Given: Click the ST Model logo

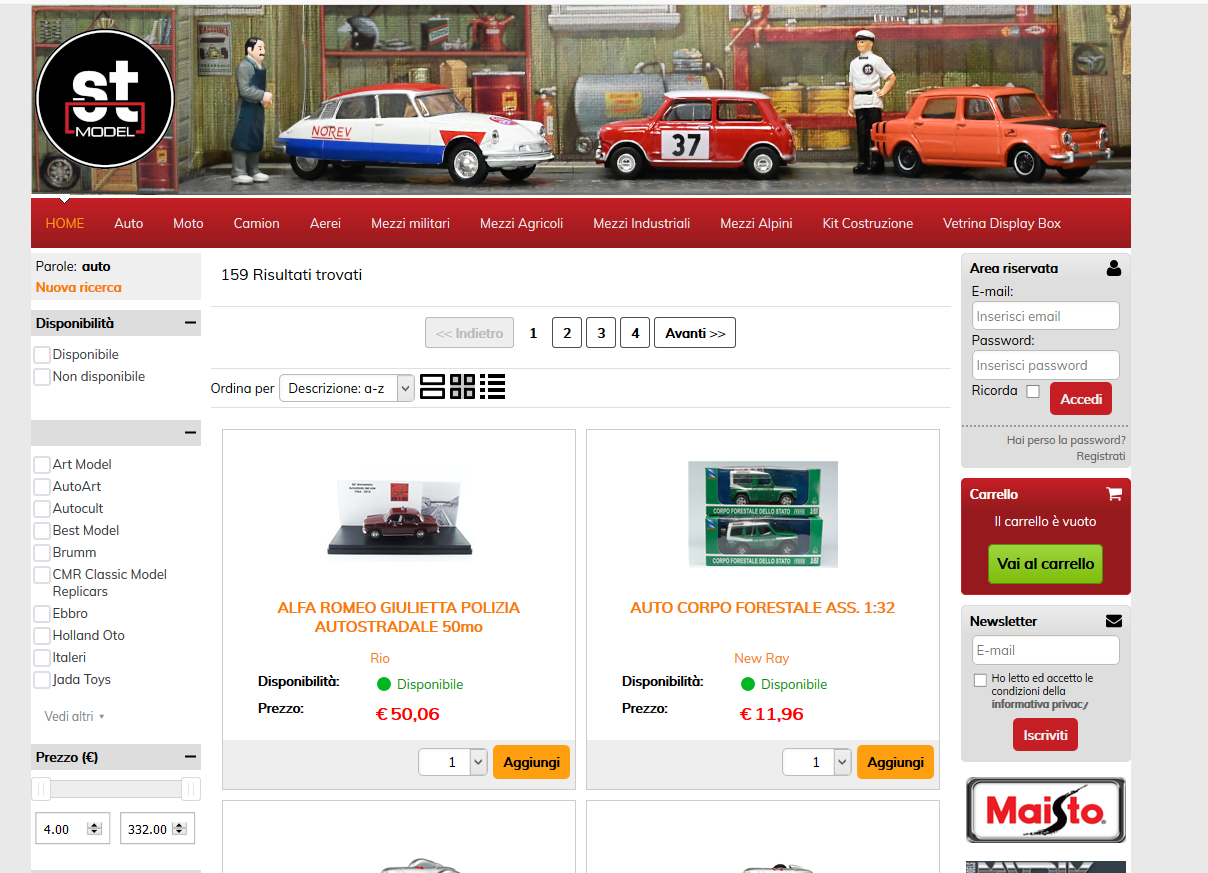Looking at the screenshot, I should (105, 99).
